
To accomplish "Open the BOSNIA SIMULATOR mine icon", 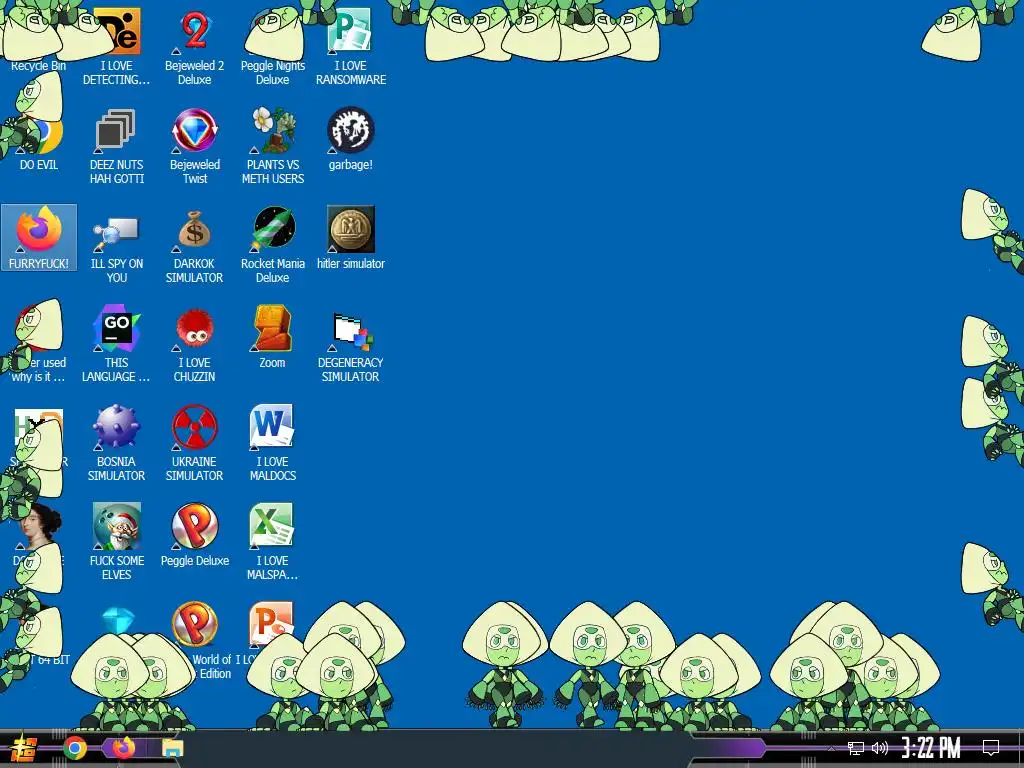I will 116,443.
